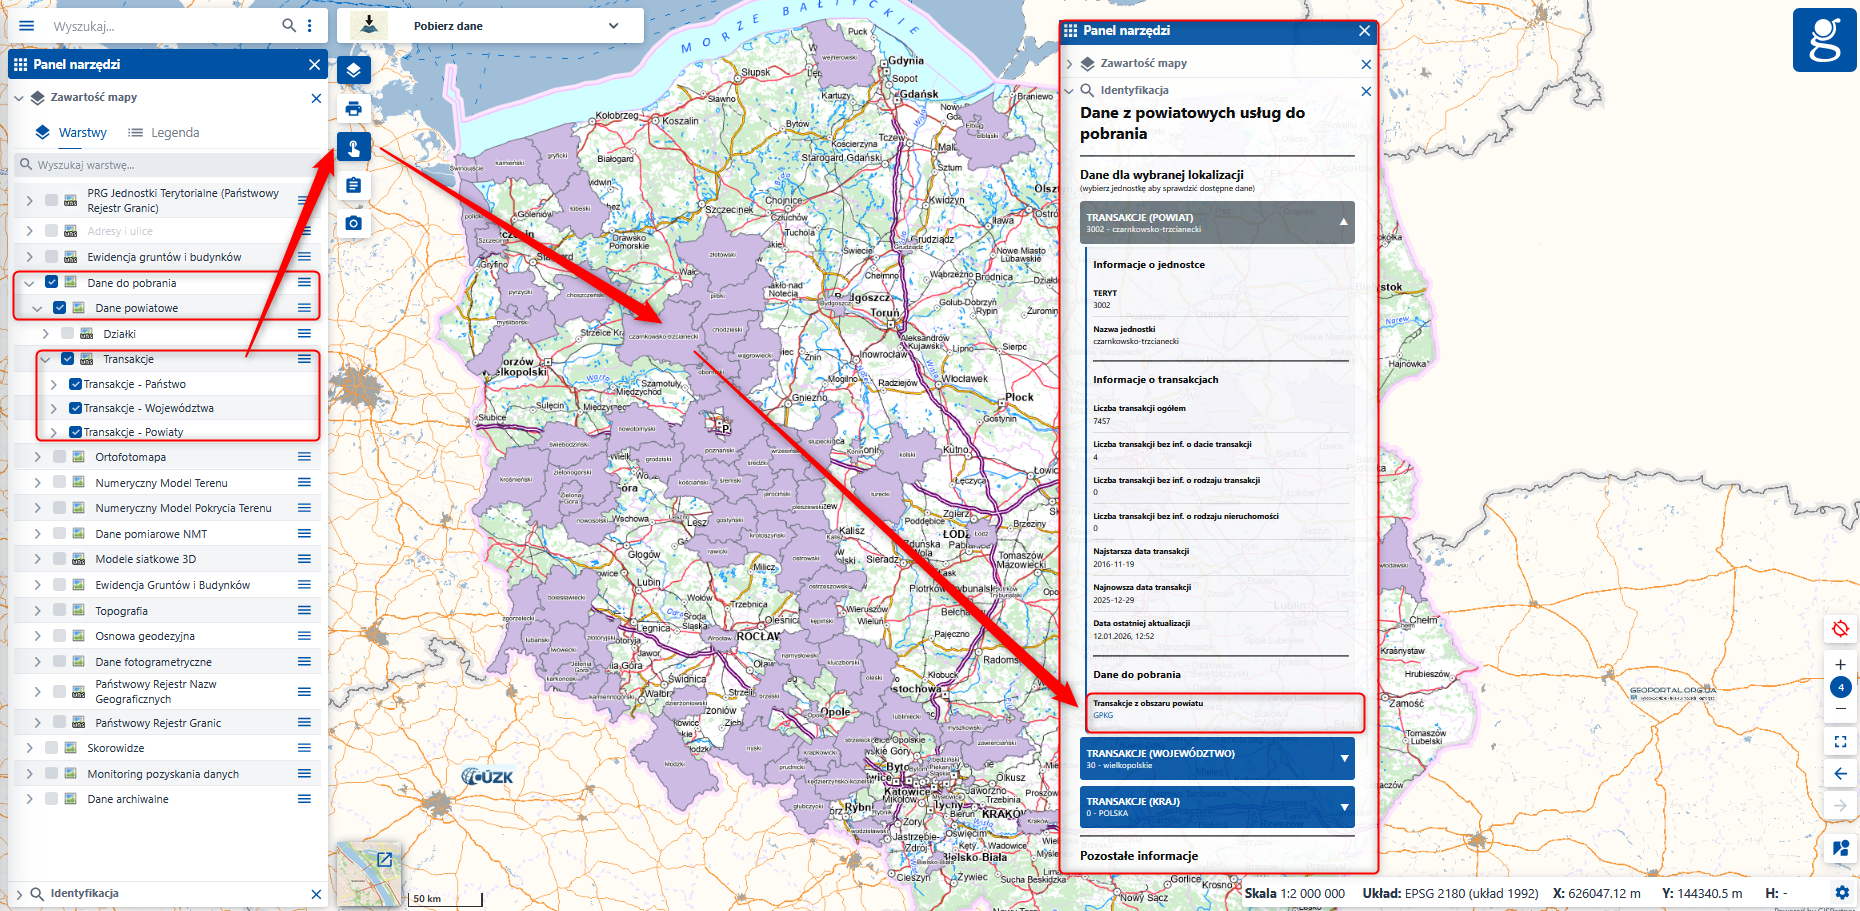Screen dimensions: 1860x911
Task: Collapse the TRANSAKCJE (POWIAT) section
Action: tap(1343, 222)
